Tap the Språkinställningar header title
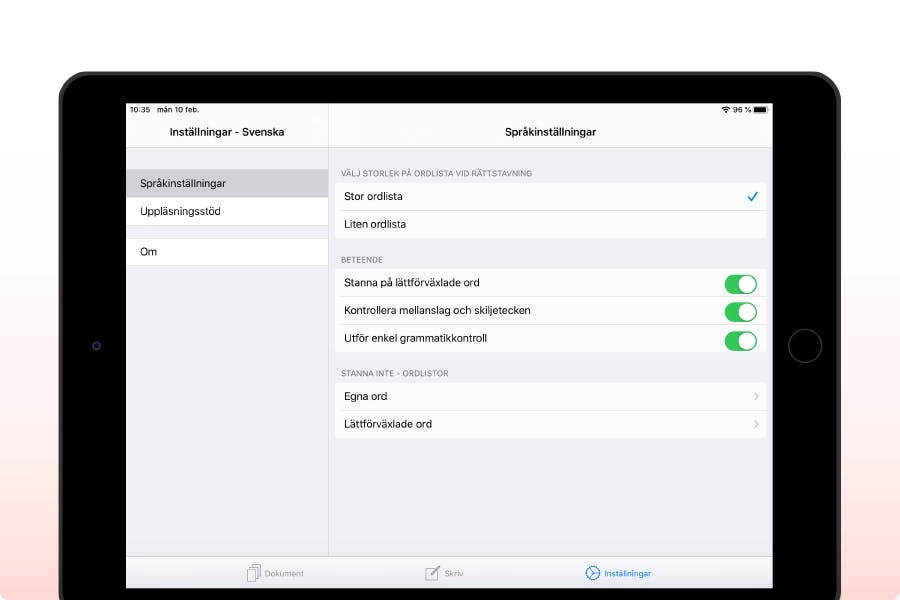 point(550,132)
